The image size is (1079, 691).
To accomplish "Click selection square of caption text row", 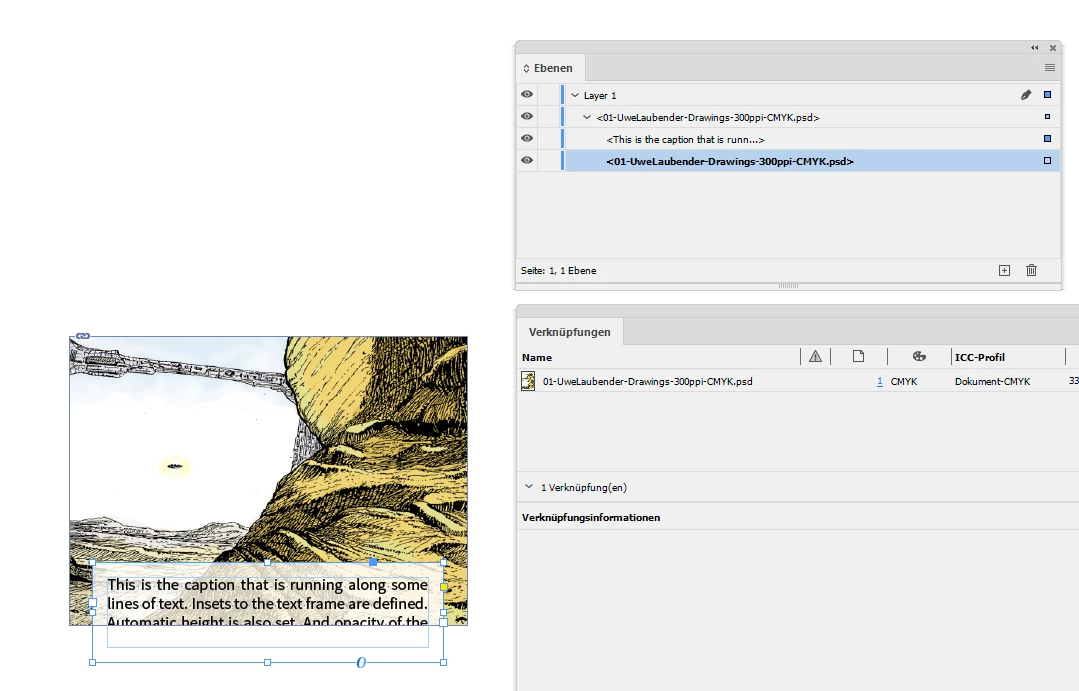I will (1047, 139).
